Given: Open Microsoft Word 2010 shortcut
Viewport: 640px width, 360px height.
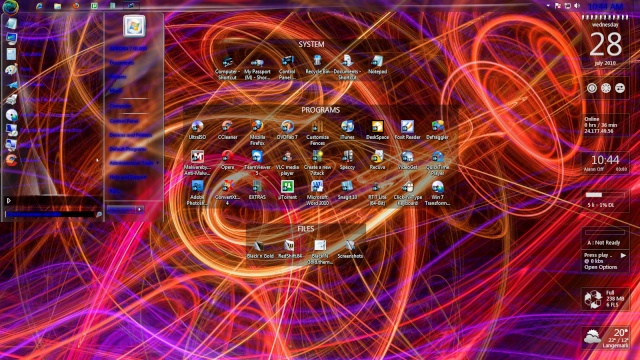Looking at the screenshot, I should tap(317, 193).
